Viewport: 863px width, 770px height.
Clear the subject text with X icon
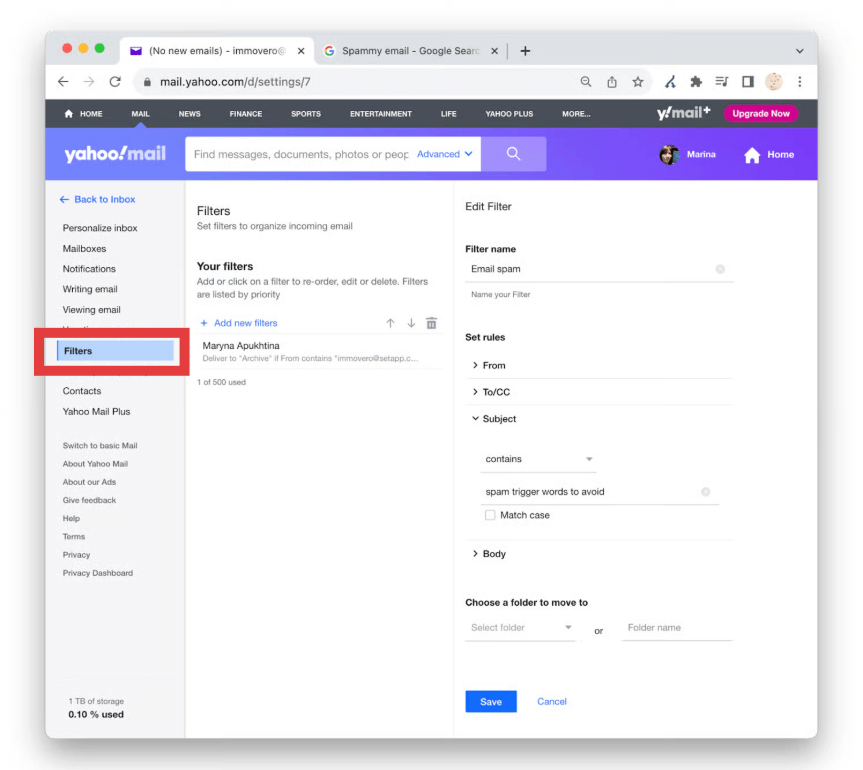tap(705, 492)
